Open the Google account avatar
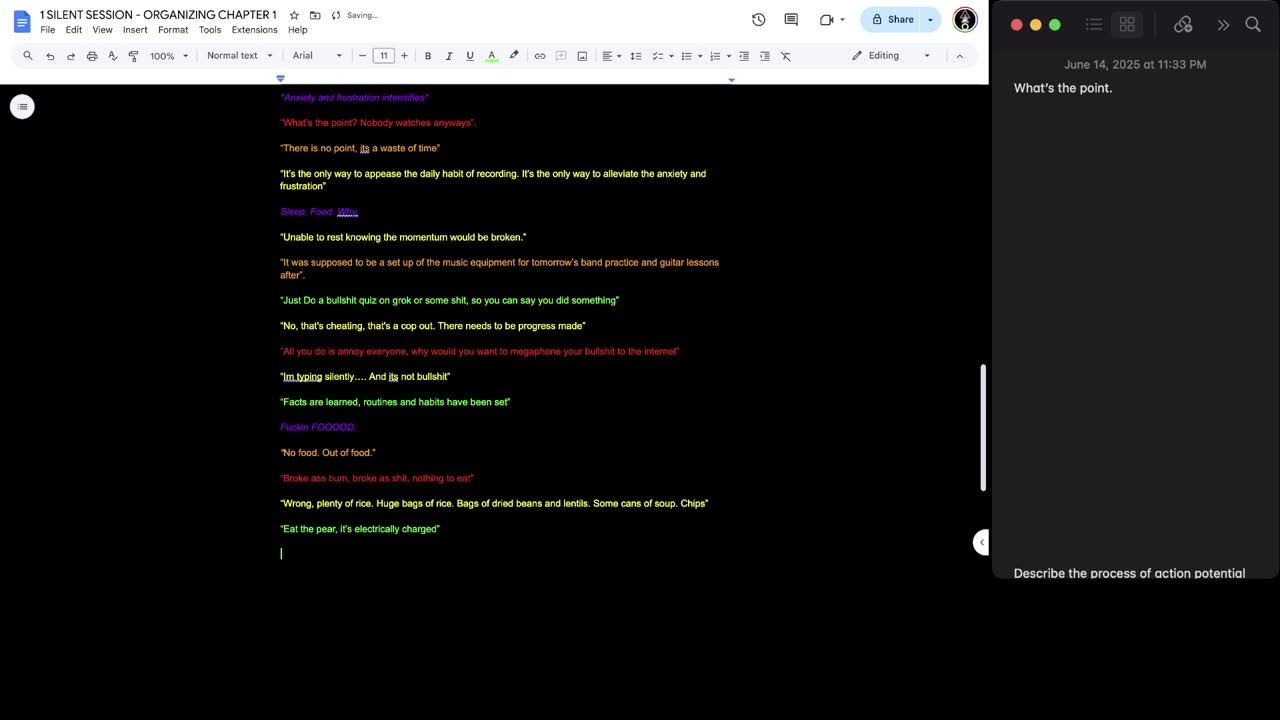Screen dimensions: 1280x720 pos(965,20)
